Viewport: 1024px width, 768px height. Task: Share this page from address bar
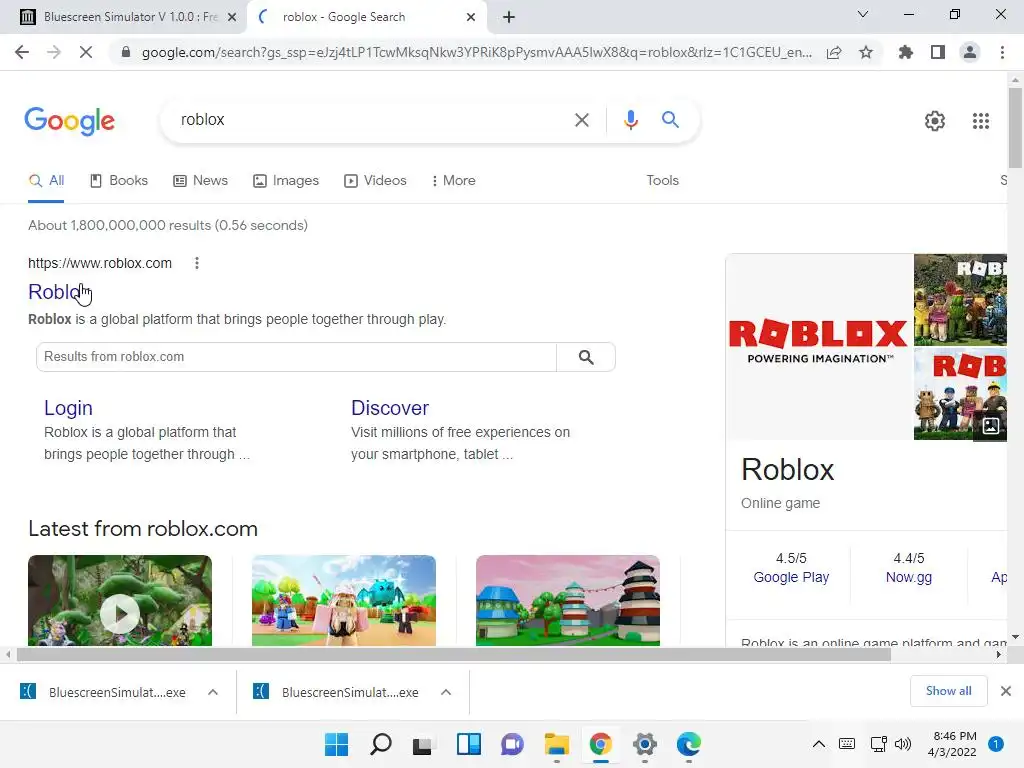(x=834, y=52)
